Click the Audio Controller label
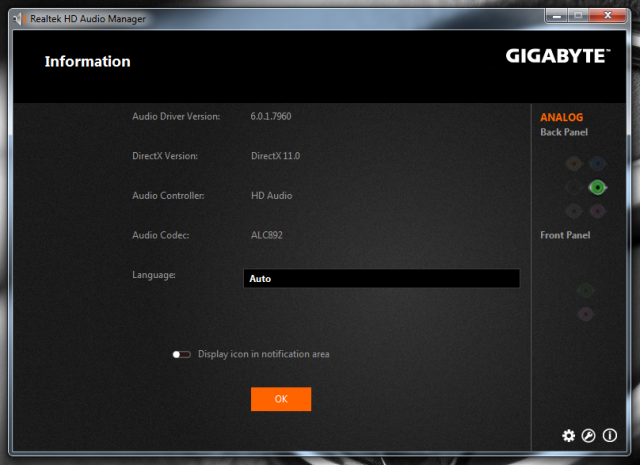The image size is (640, 465). click(x=168, y=196)
